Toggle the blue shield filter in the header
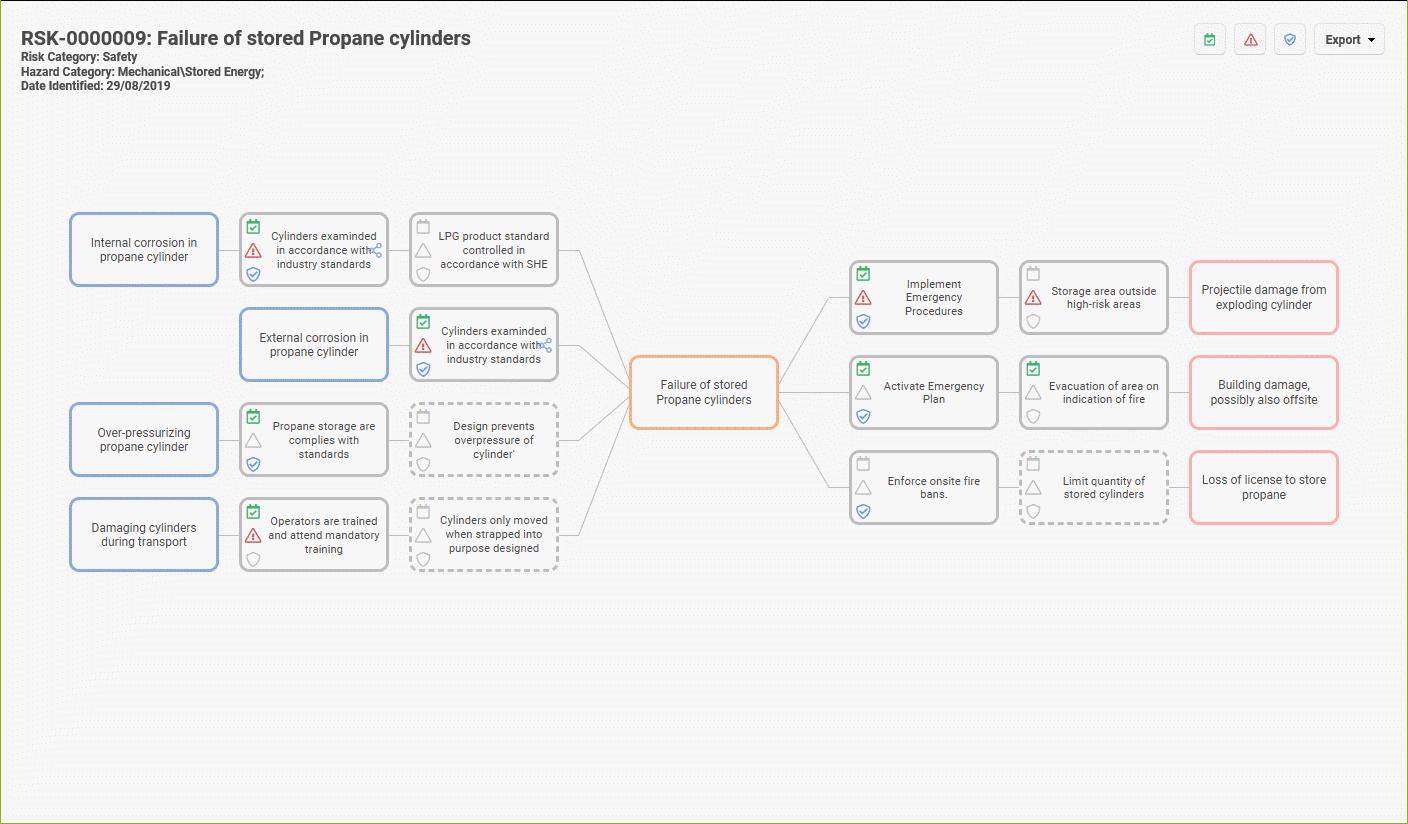This screenshot has width=1408, height=824. tap(1290, 40)
